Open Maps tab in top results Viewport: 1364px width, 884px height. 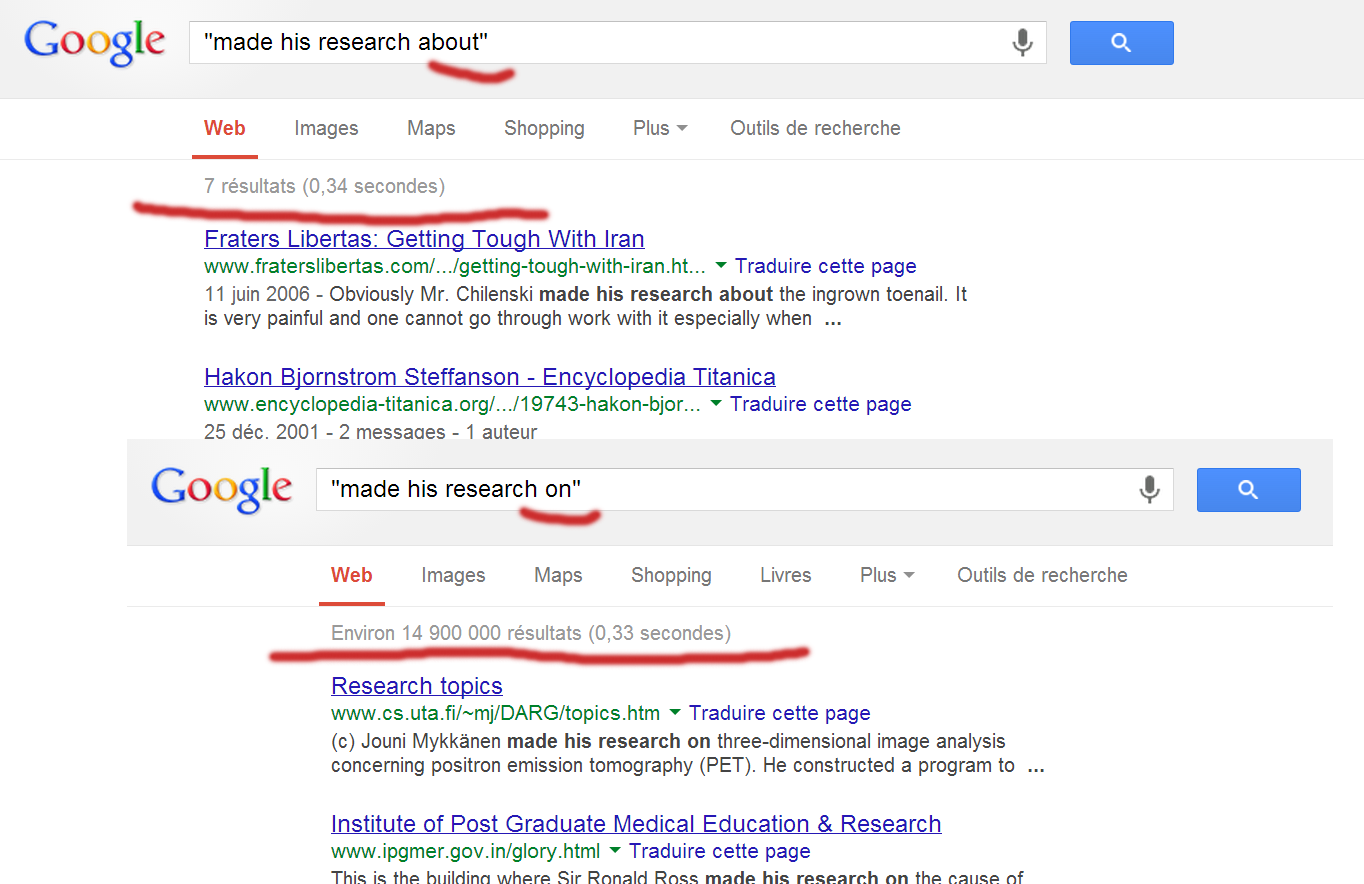point(431,129)
